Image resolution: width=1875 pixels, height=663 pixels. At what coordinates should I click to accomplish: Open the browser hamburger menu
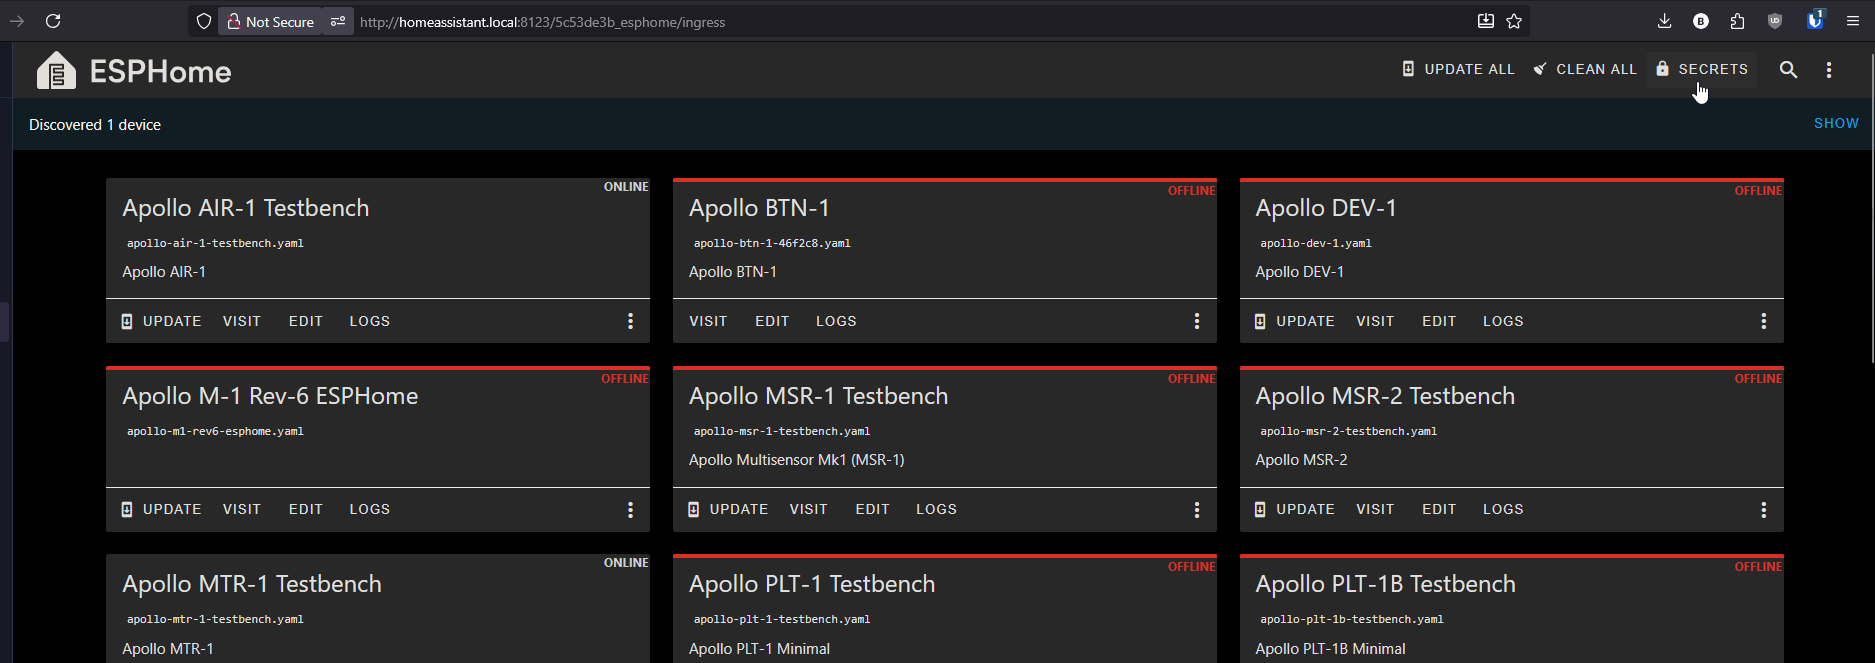[x=1852, y=21]
